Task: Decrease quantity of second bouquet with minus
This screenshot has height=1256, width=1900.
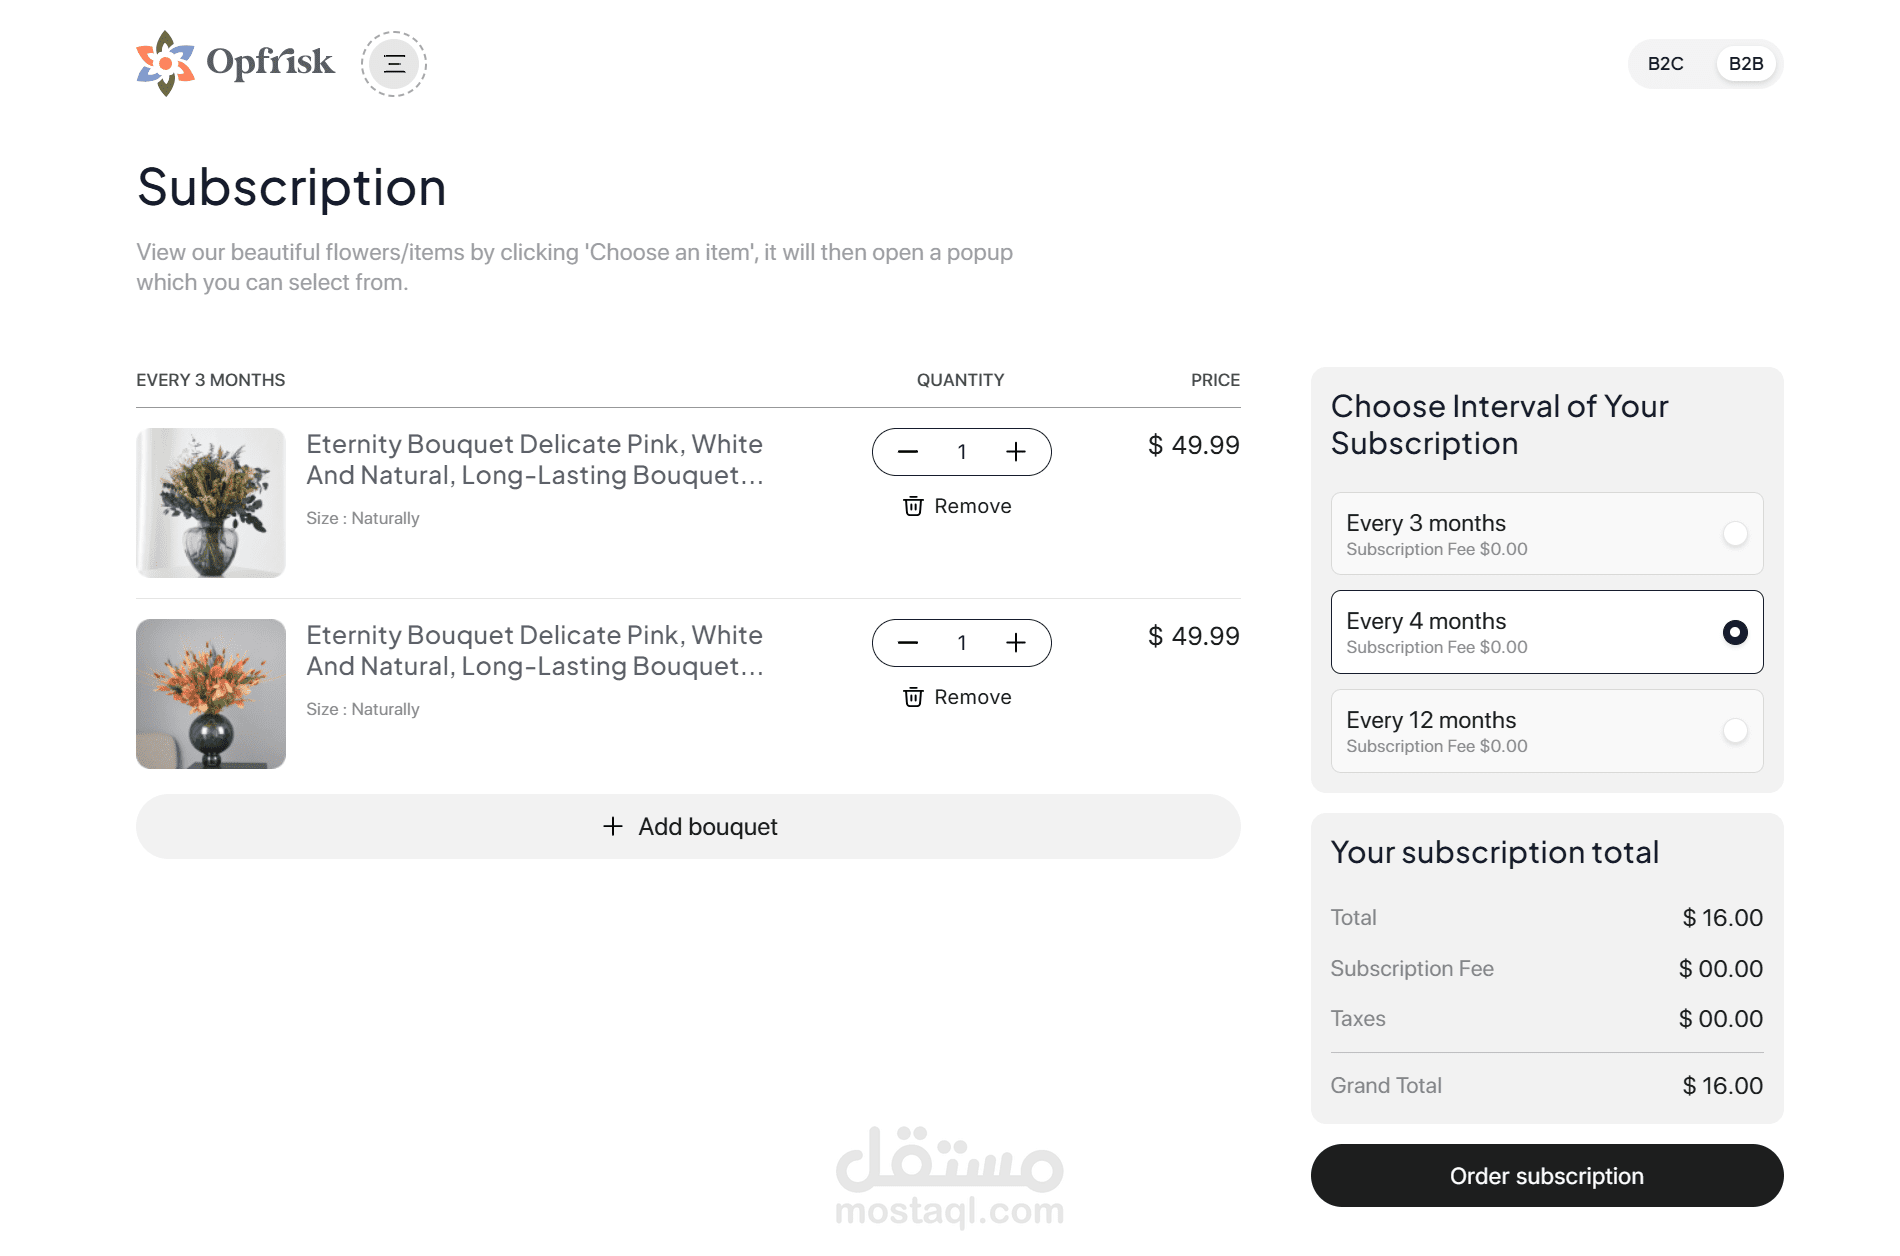Action: coord(908,643)
